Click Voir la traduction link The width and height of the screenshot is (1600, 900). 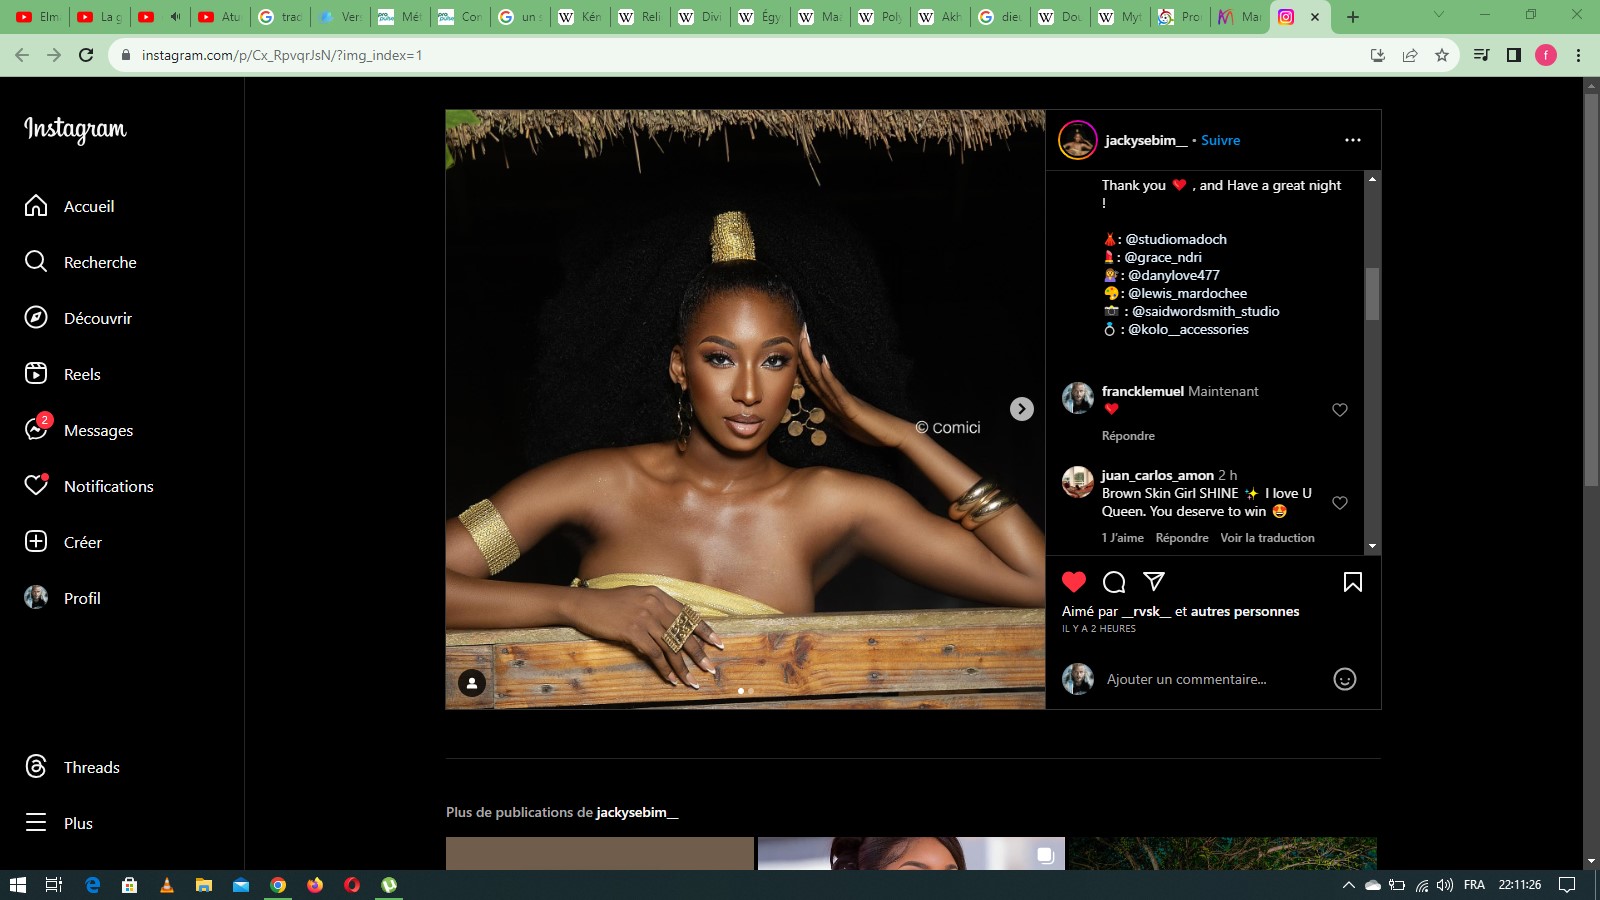[1267, 538]
